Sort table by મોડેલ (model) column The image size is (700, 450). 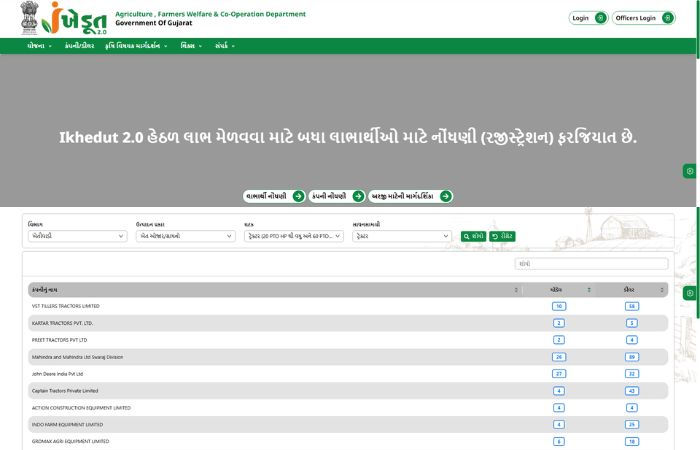coord(589,290)
